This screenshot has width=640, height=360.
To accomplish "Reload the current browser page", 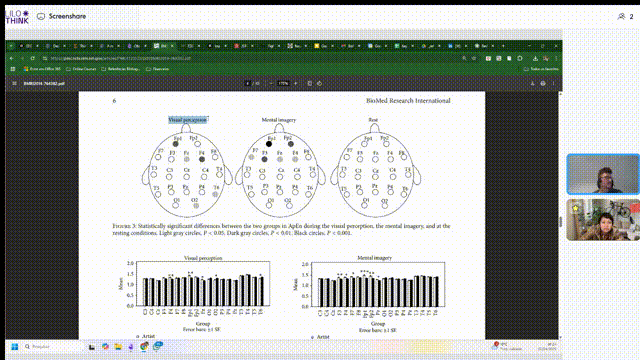I will (33, 58).
